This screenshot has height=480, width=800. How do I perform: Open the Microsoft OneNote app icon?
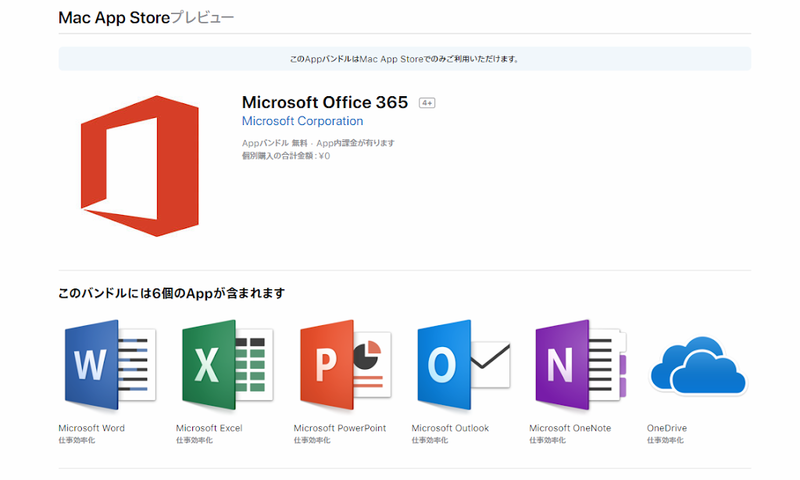coord(581,365)
